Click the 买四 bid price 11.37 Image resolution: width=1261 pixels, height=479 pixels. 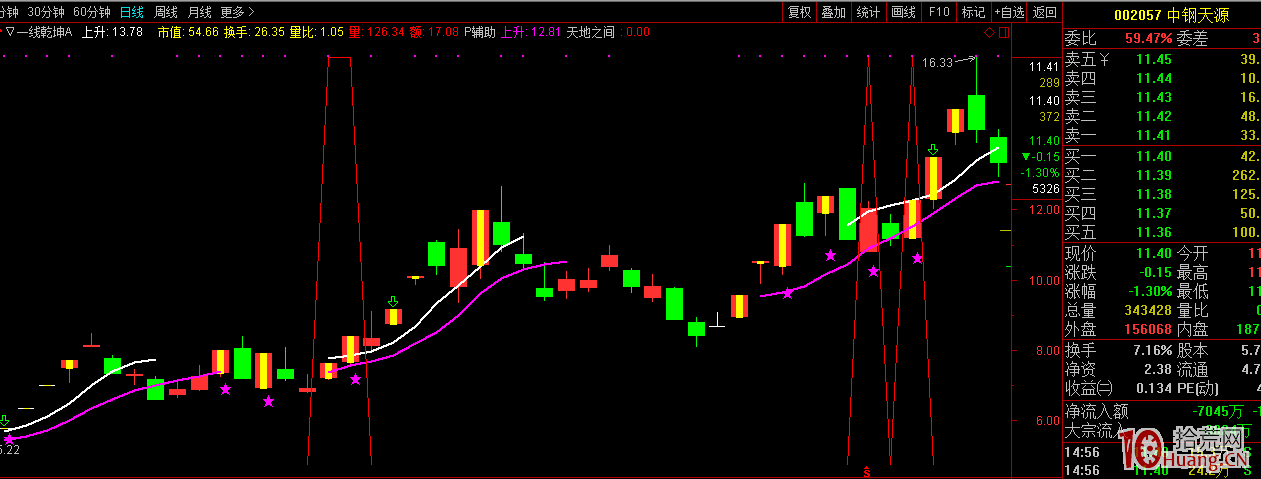point(1153,213)
